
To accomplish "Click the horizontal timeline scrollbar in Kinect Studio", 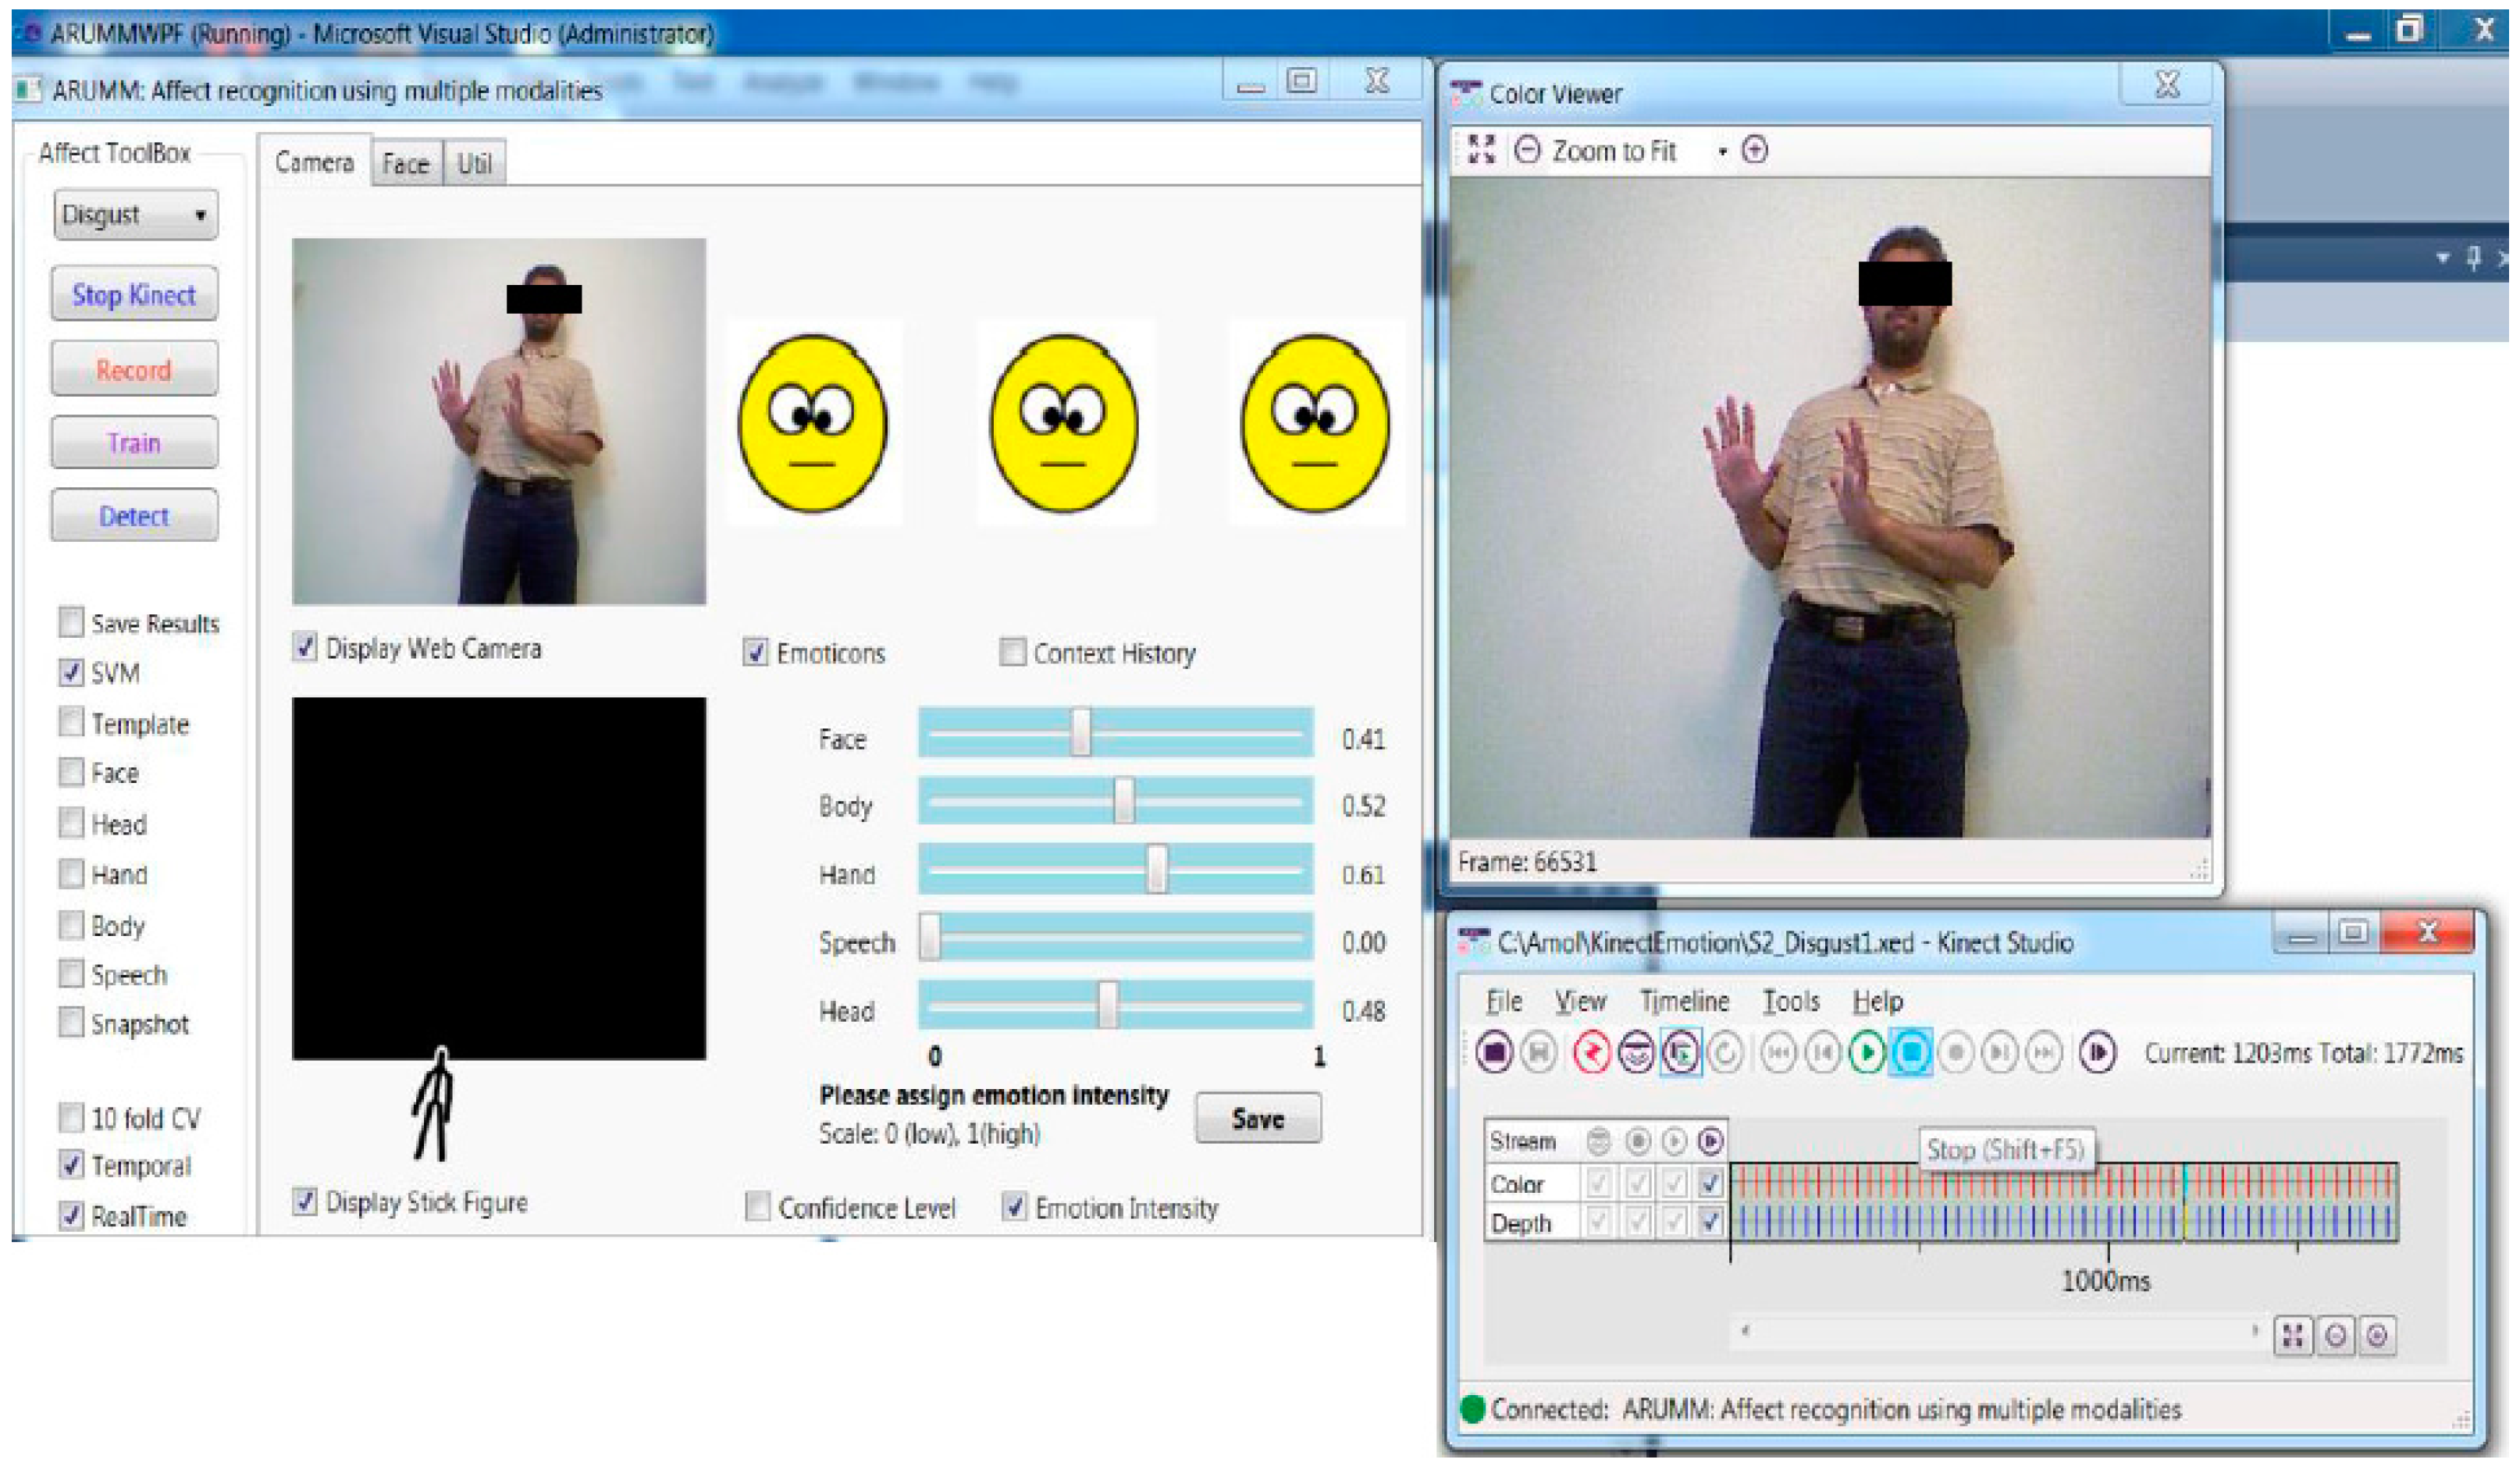I will [1999, 1331].
